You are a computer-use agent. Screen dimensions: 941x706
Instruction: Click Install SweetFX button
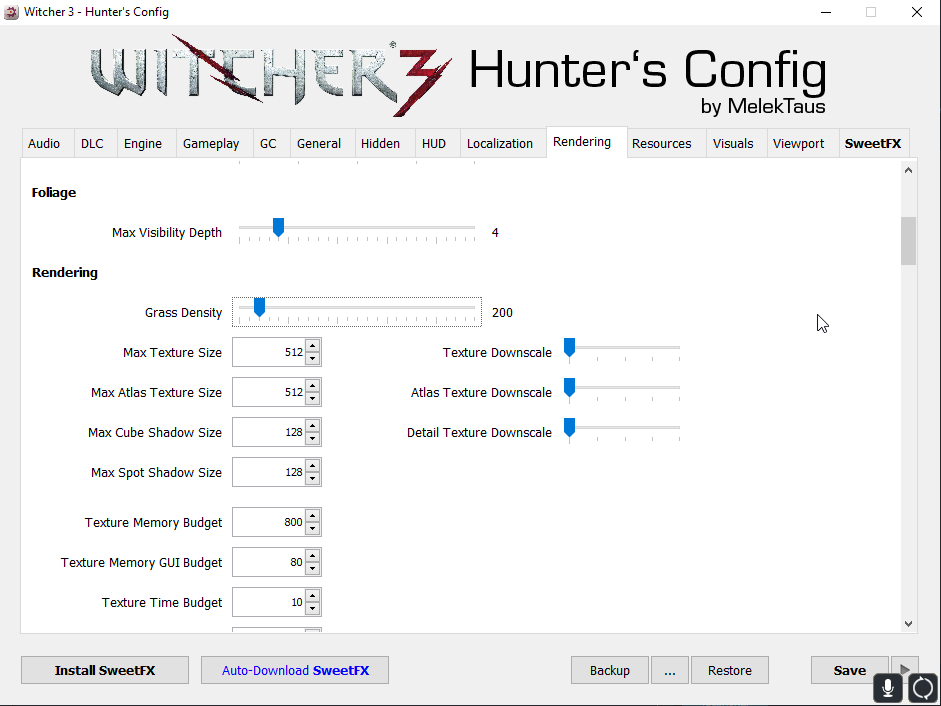coord(105,670)
